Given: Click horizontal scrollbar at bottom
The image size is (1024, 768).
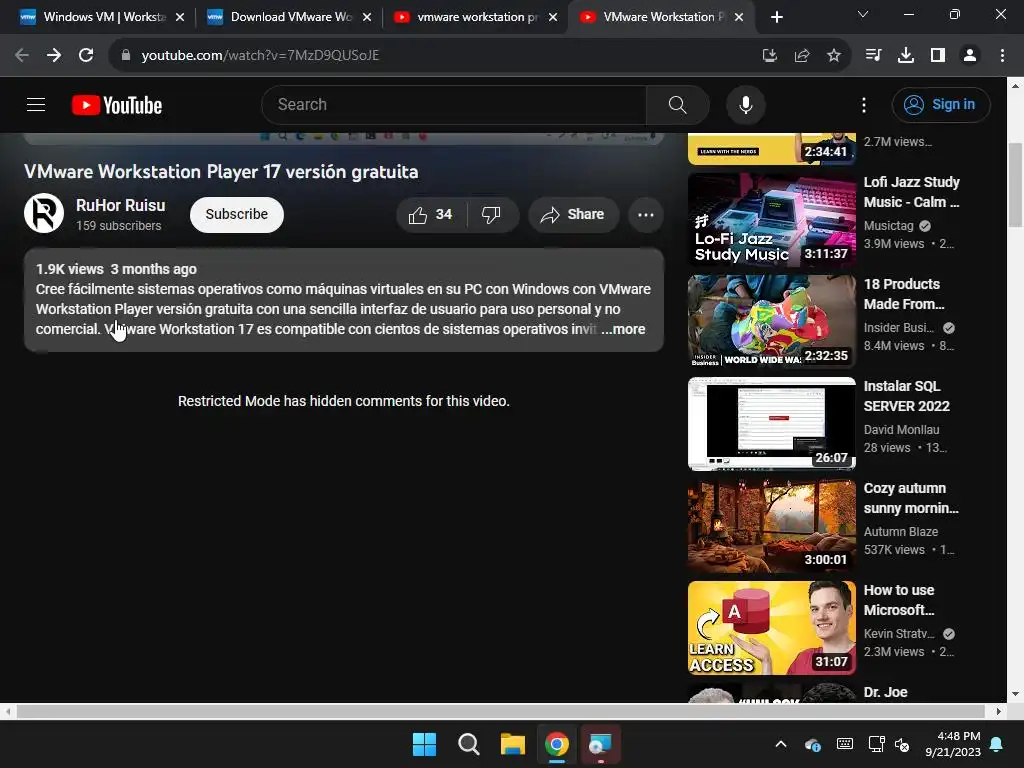Looking at the screenshot, I should click(x=500, y=711).
